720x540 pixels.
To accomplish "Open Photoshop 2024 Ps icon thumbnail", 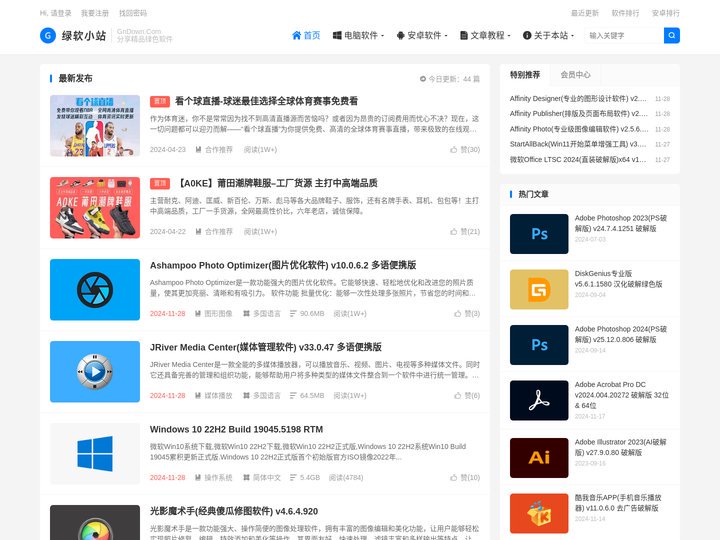I will coord(539,345).
